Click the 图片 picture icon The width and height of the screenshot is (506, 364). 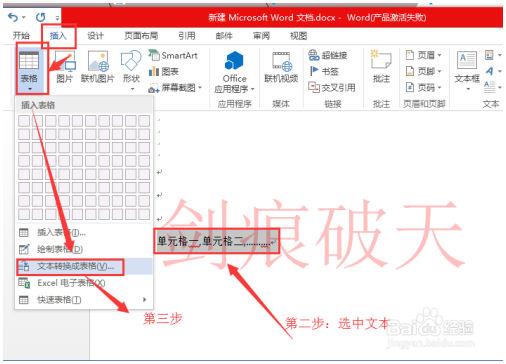tap(65, 61)
